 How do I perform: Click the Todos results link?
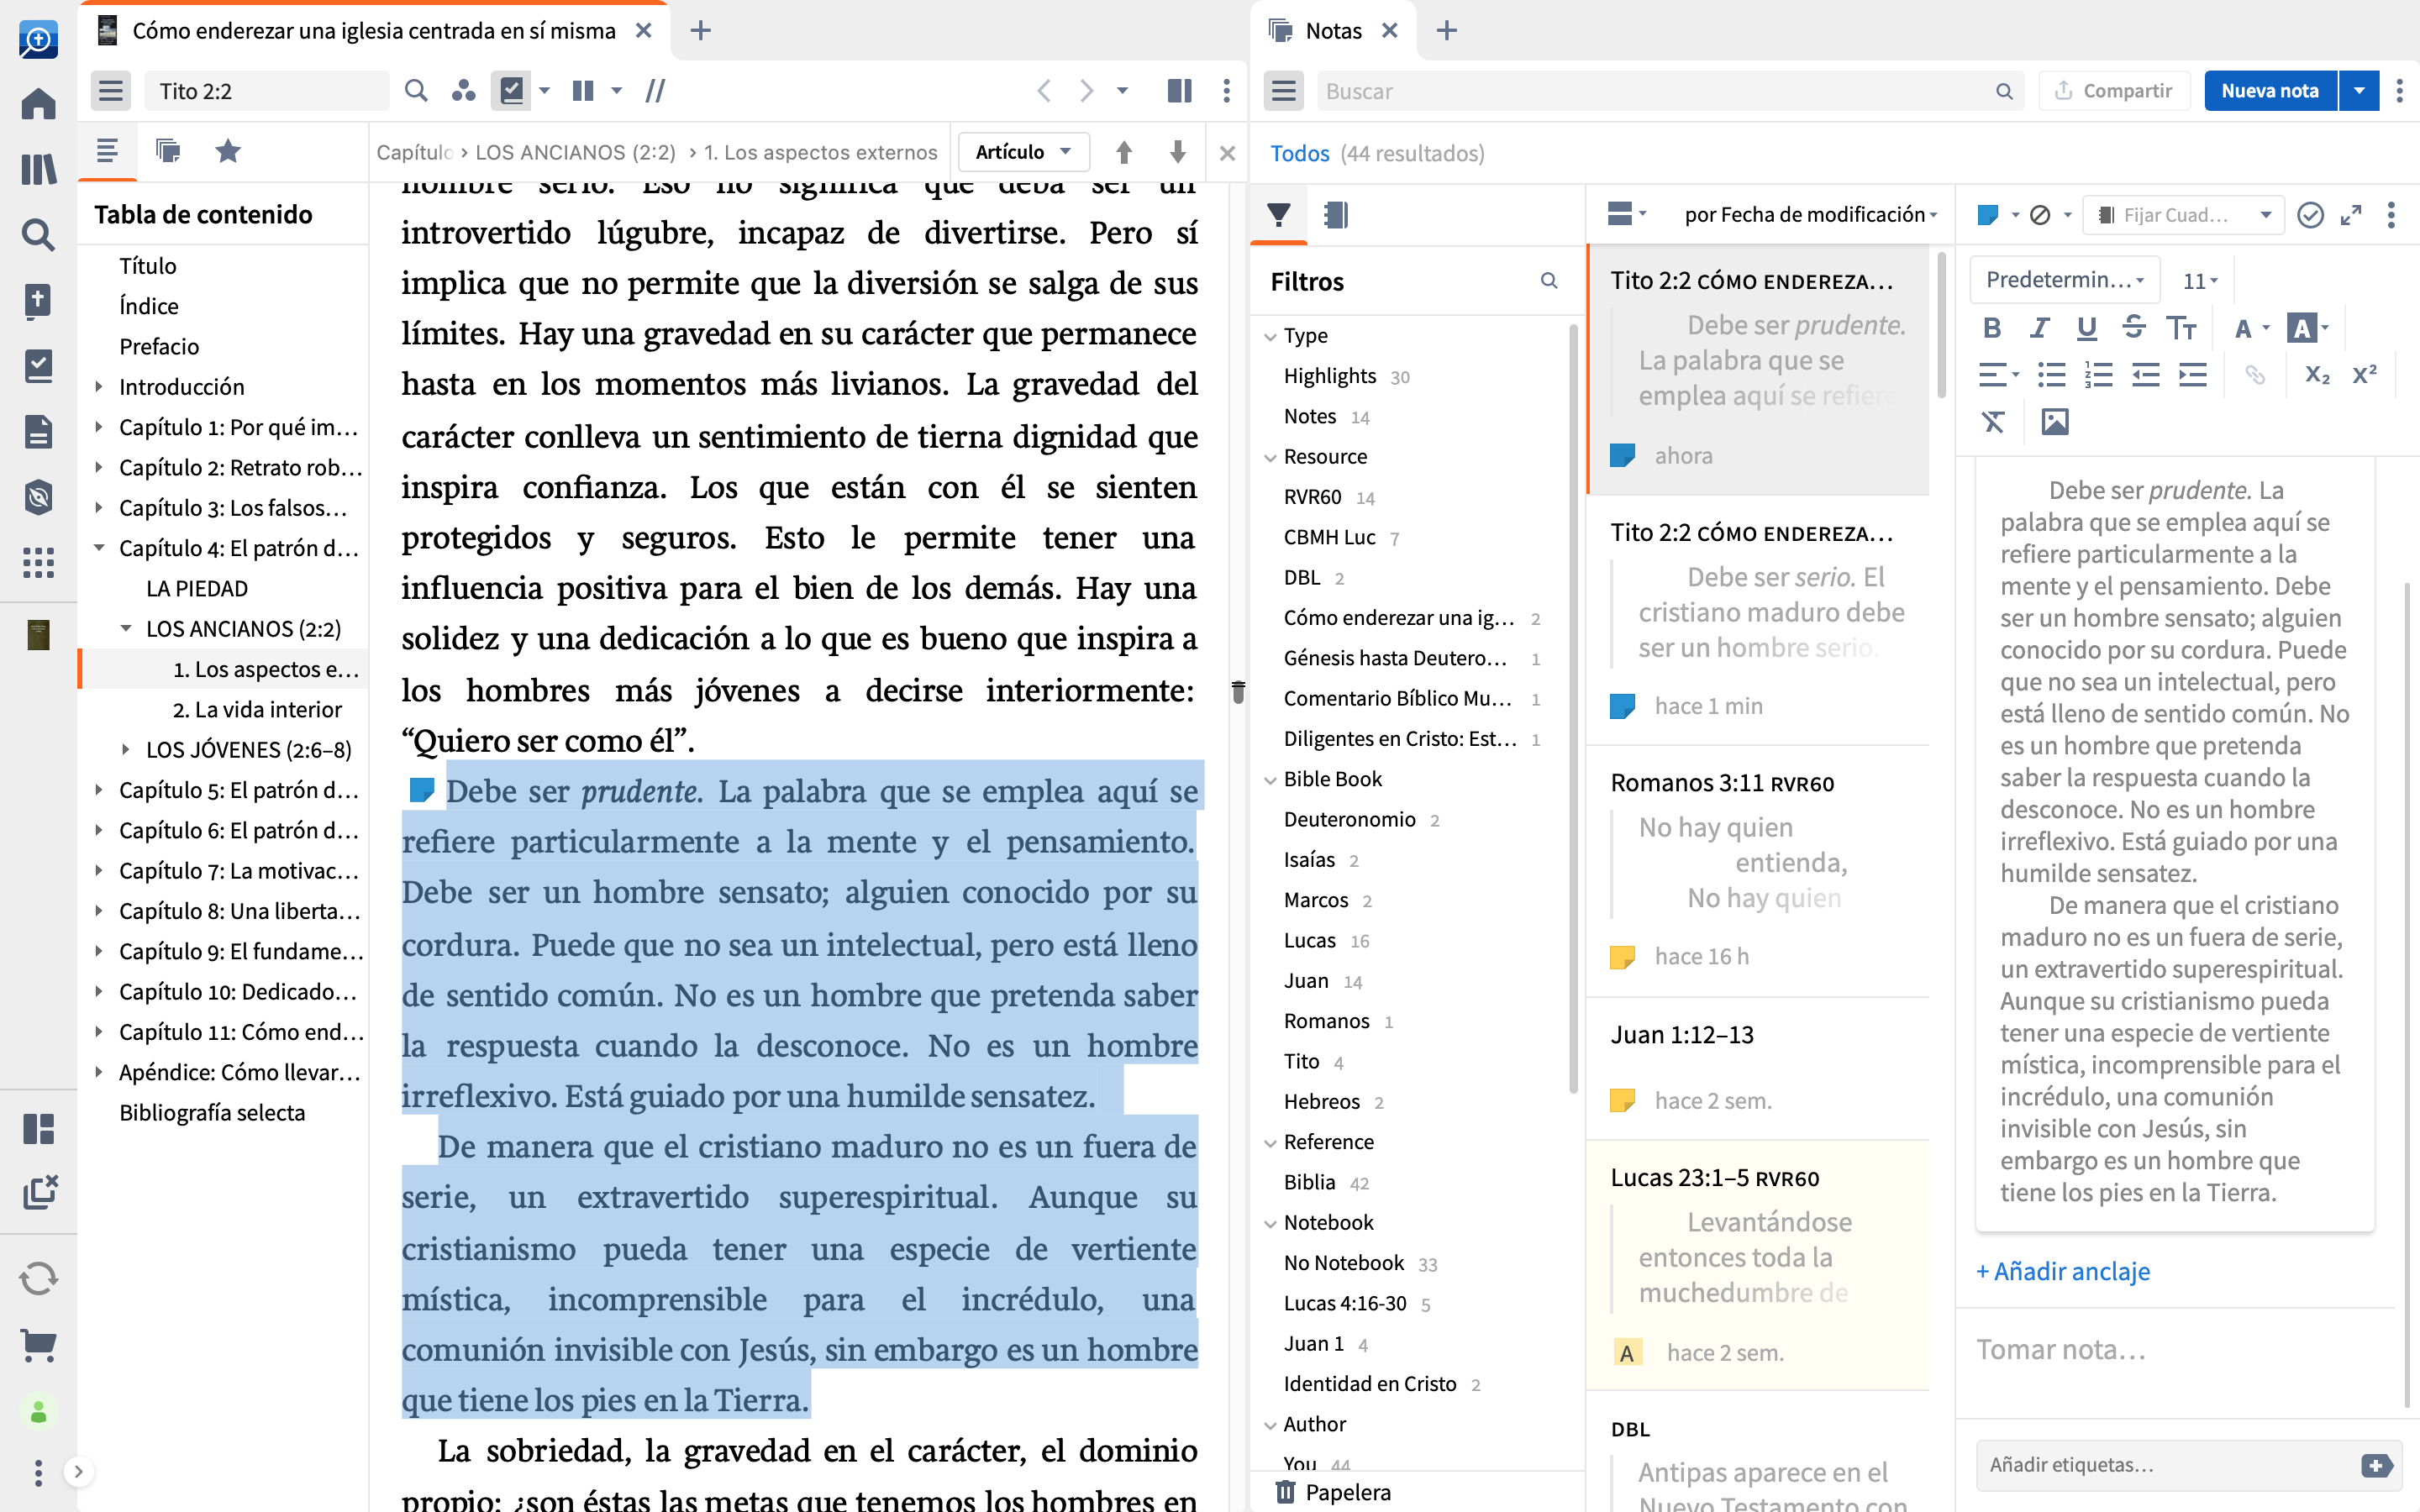1299,153
